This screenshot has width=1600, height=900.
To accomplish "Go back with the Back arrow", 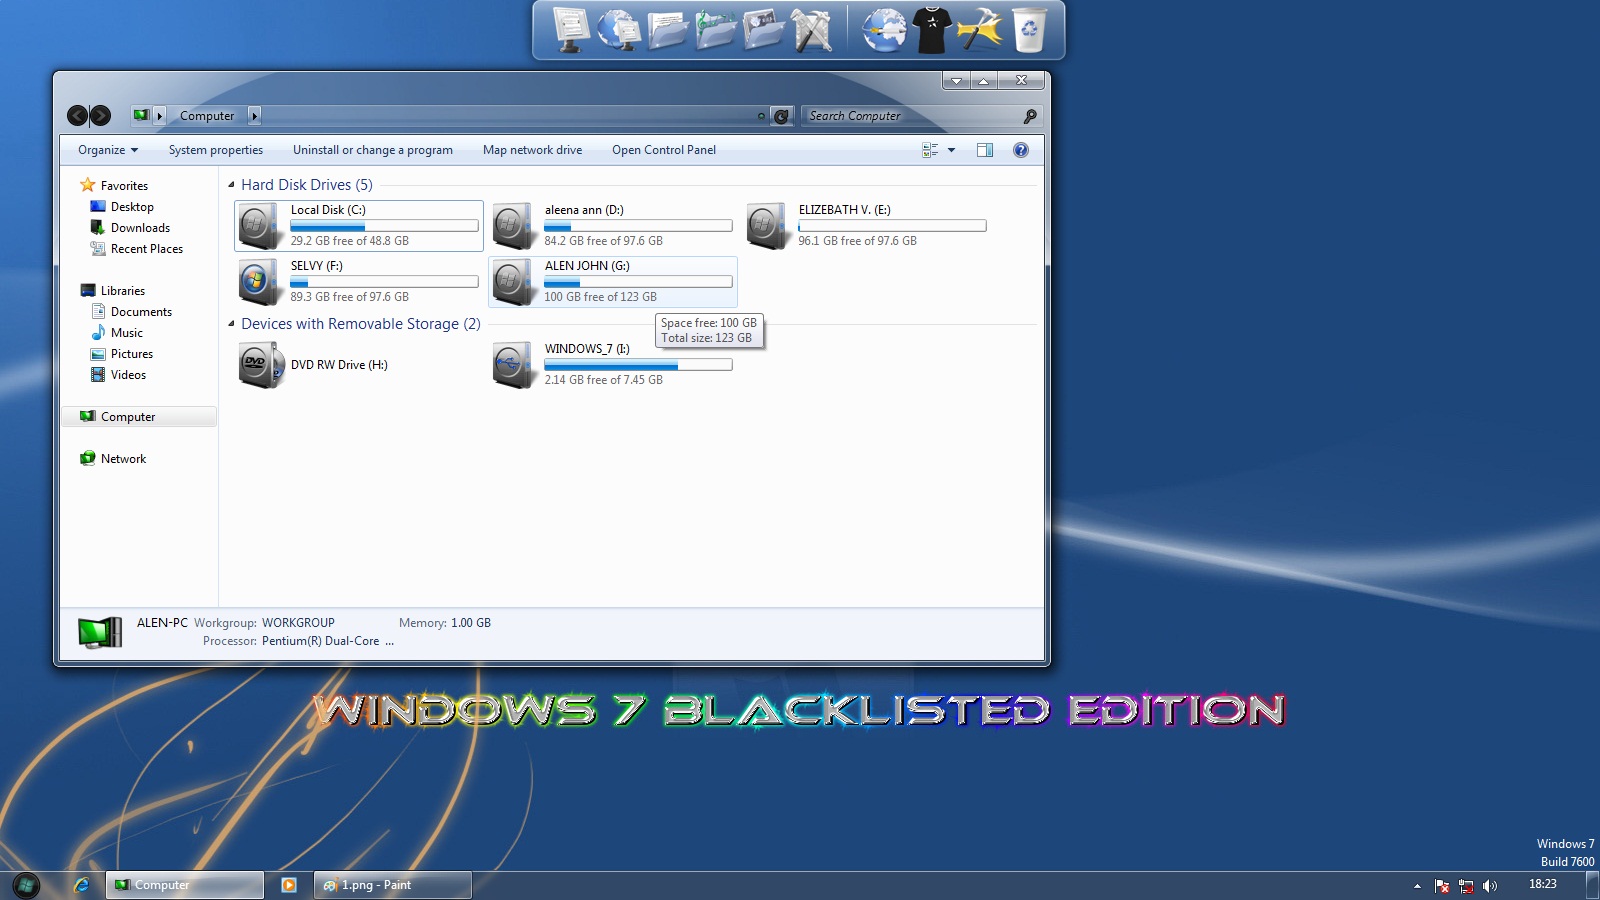I will [x=77, y=116].
